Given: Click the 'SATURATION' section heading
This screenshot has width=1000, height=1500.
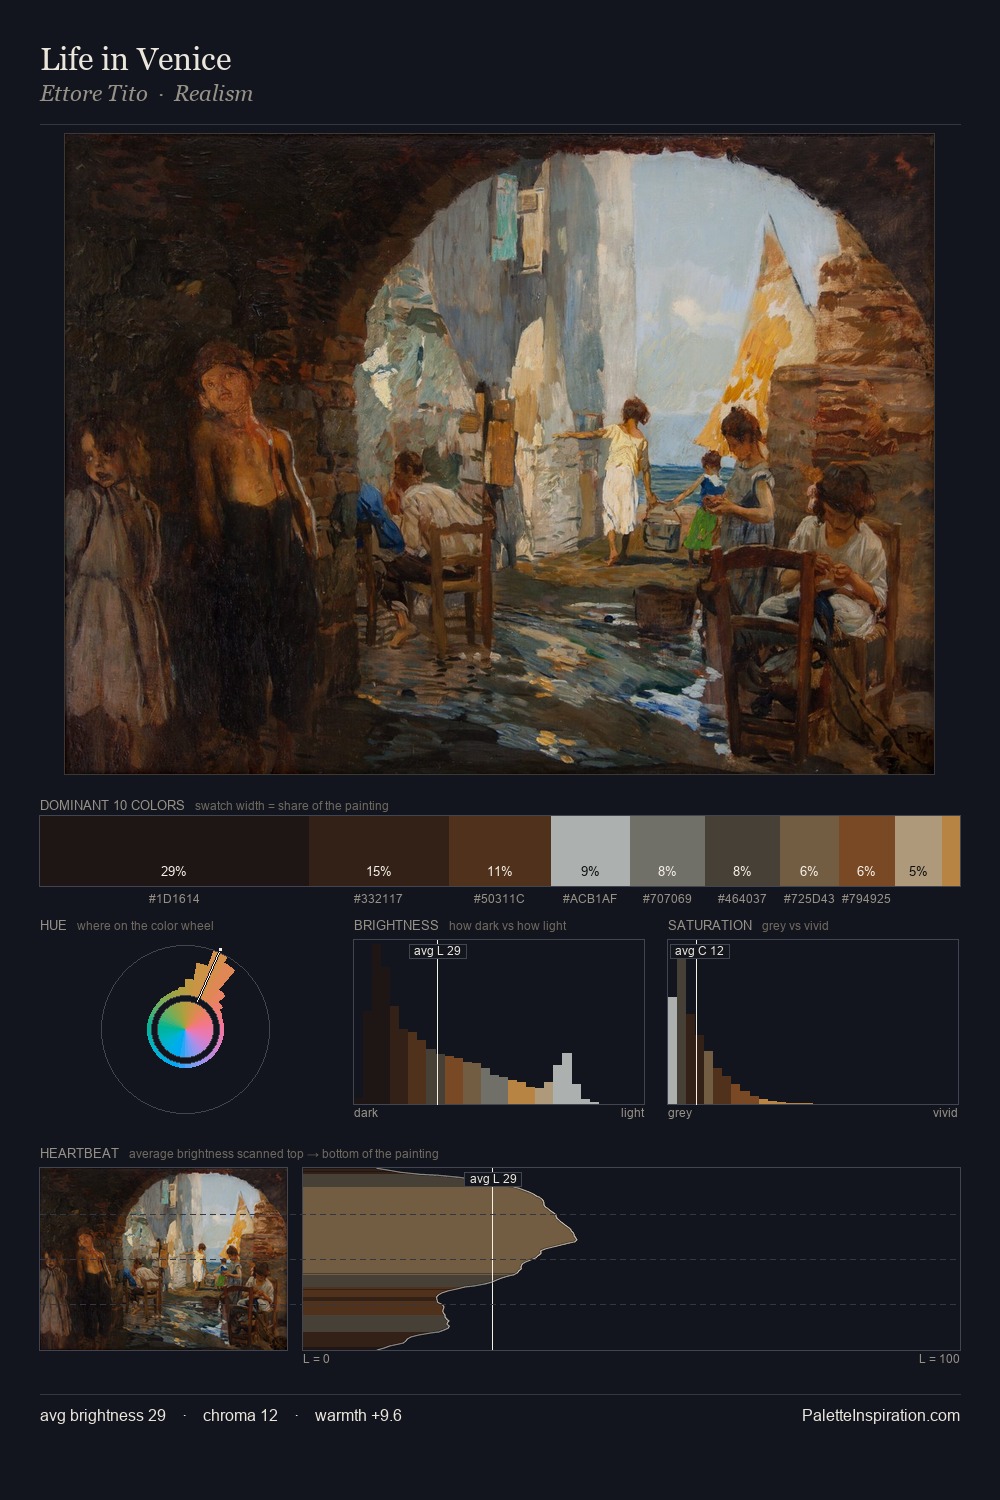Looking at the screenshot, I should (x=710, y=925).
